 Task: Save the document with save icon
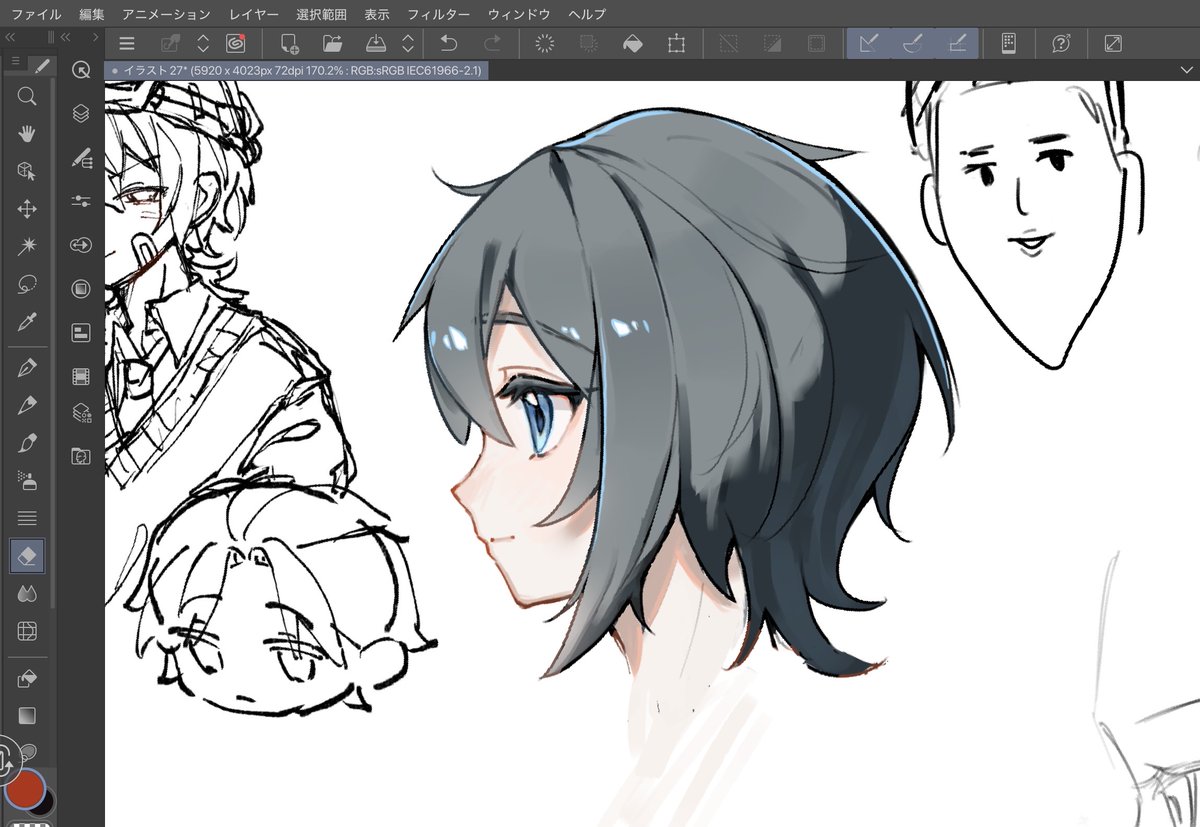click(376, 43)
